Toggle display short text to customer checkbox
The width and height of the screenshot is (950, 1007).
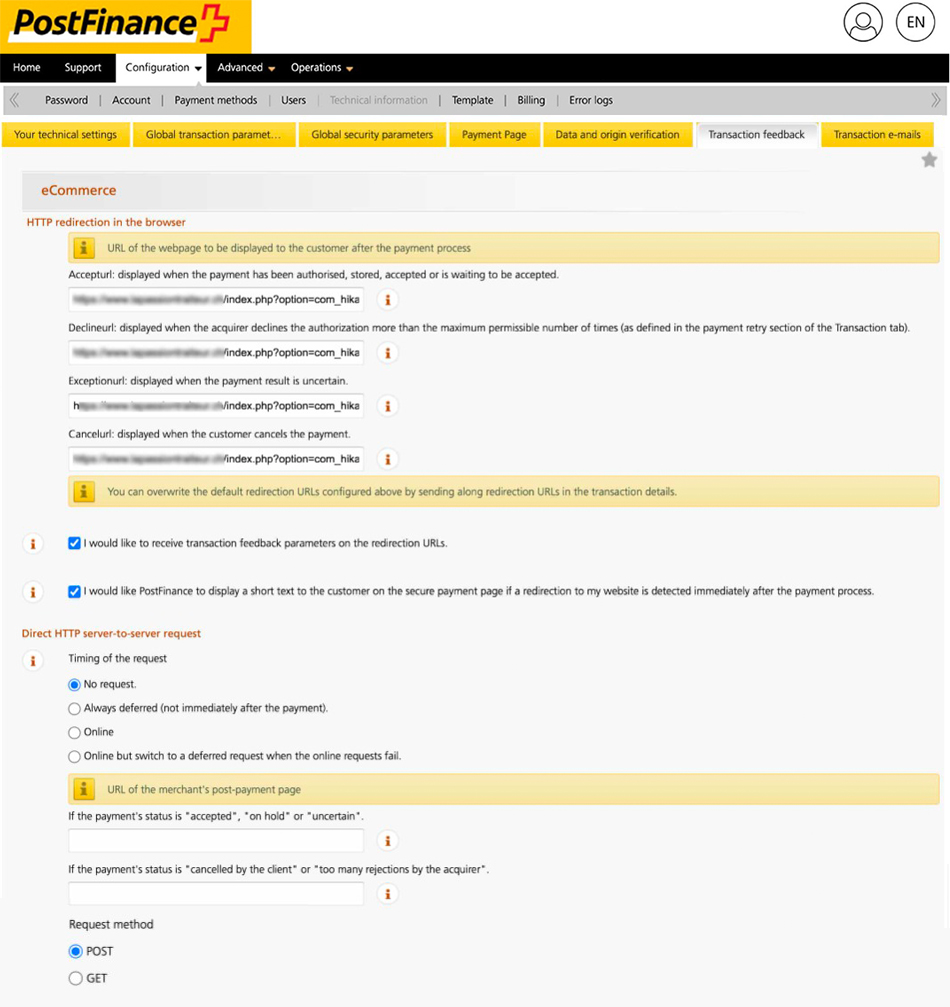pos(75,591)
